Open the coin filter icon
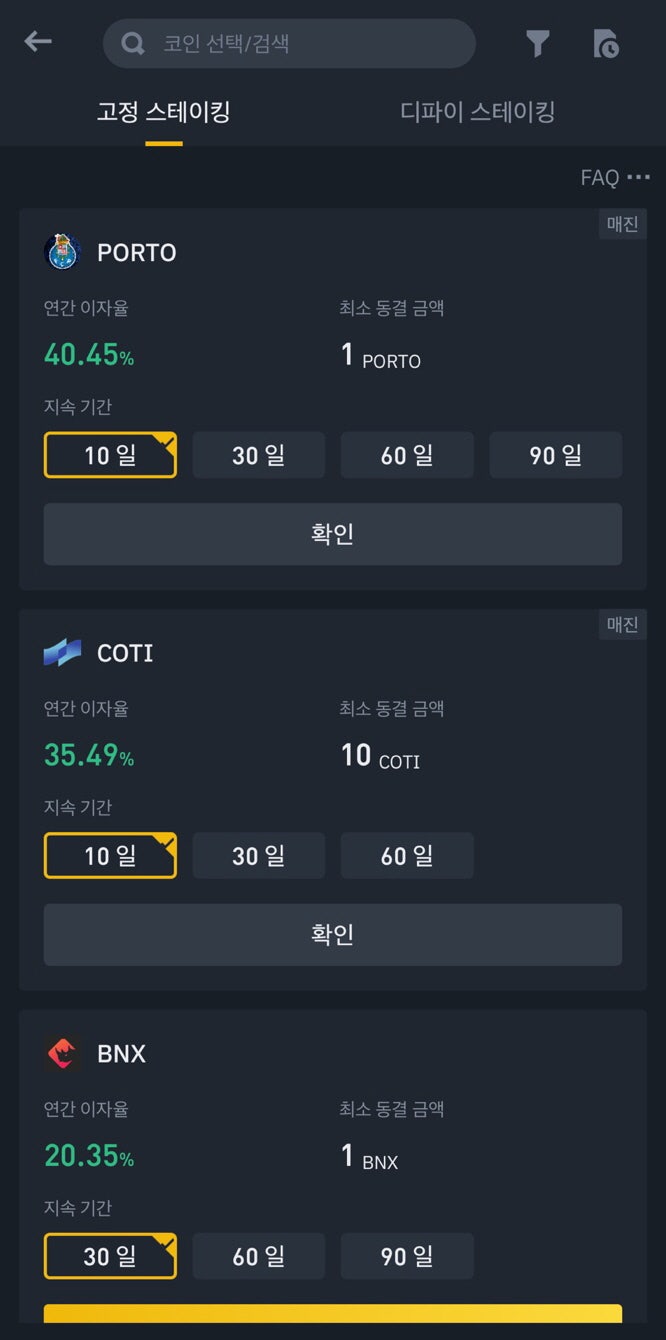Screen dimensions: 666x1340 tap(537, 44)
